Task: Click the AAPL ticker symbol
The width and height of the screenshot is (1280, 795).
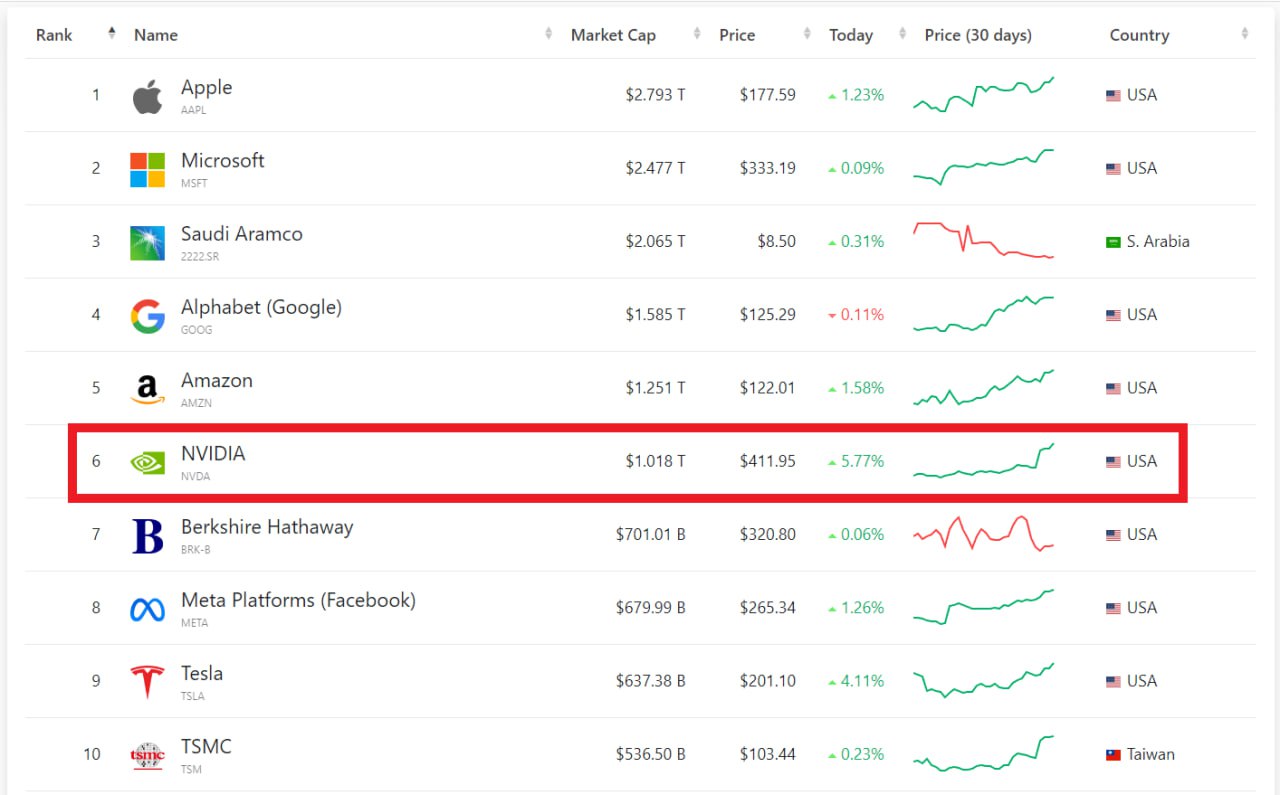Action: click(x=194, y=110)
